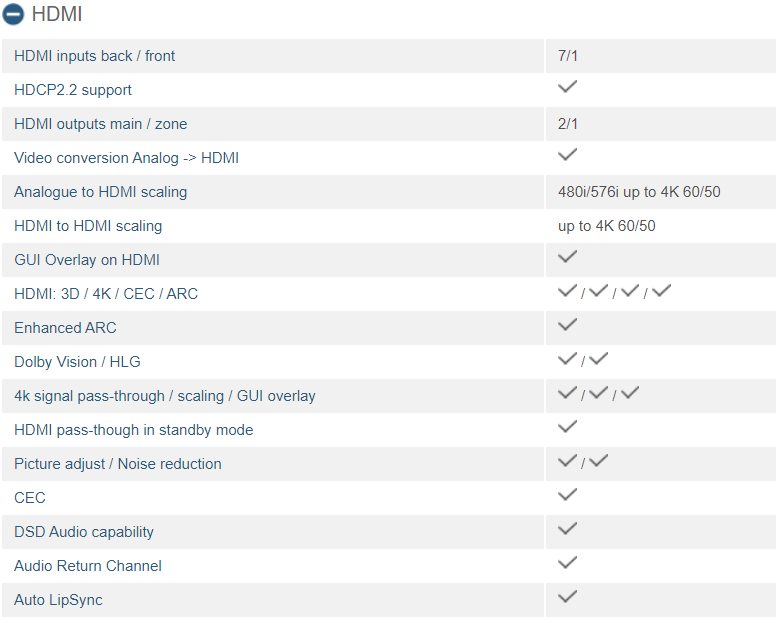Screen dimensions: 776x618
Task: Click the Picture adjust / Noise reduction label
Action: (x=118, y=464)
